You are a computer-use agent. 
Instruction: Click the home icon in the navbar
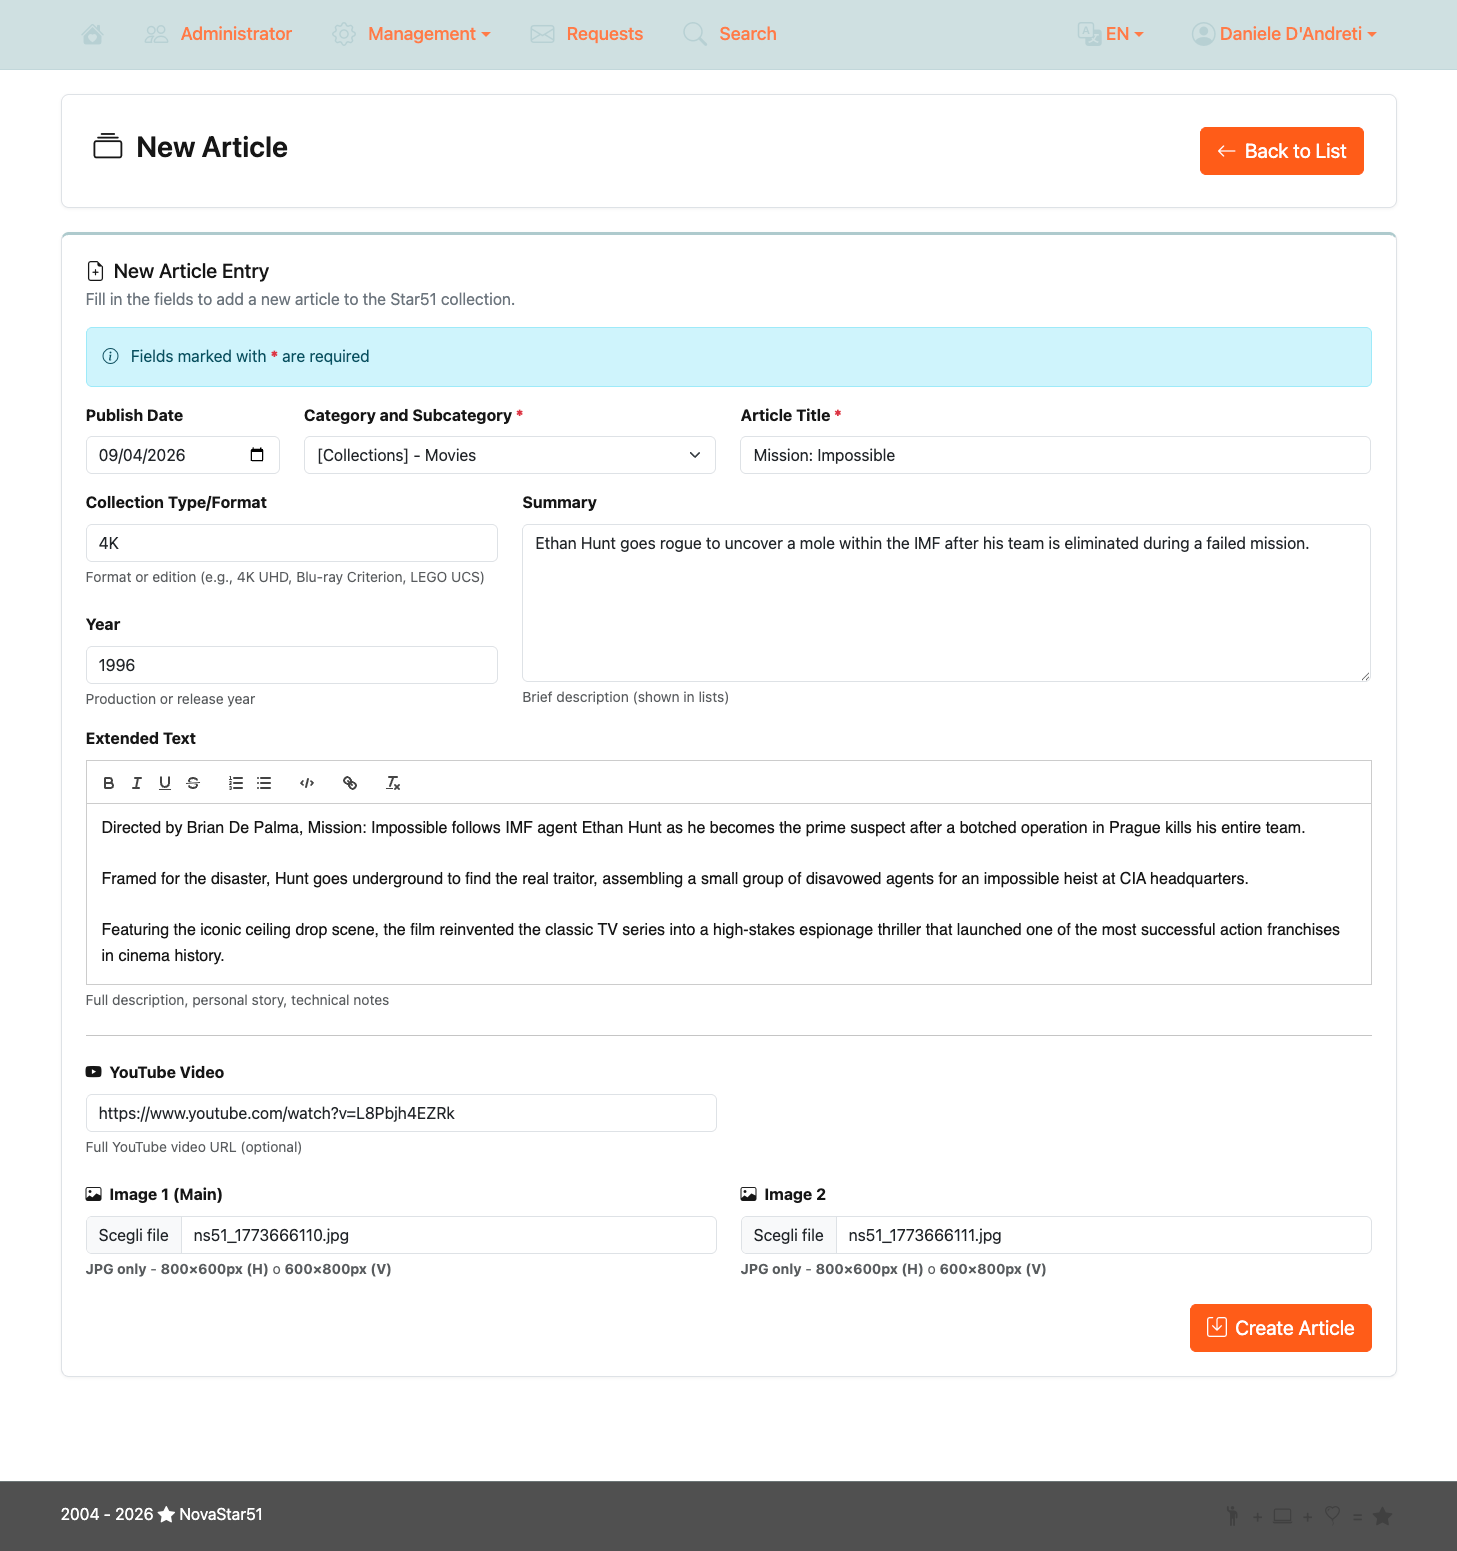(92, 33)
